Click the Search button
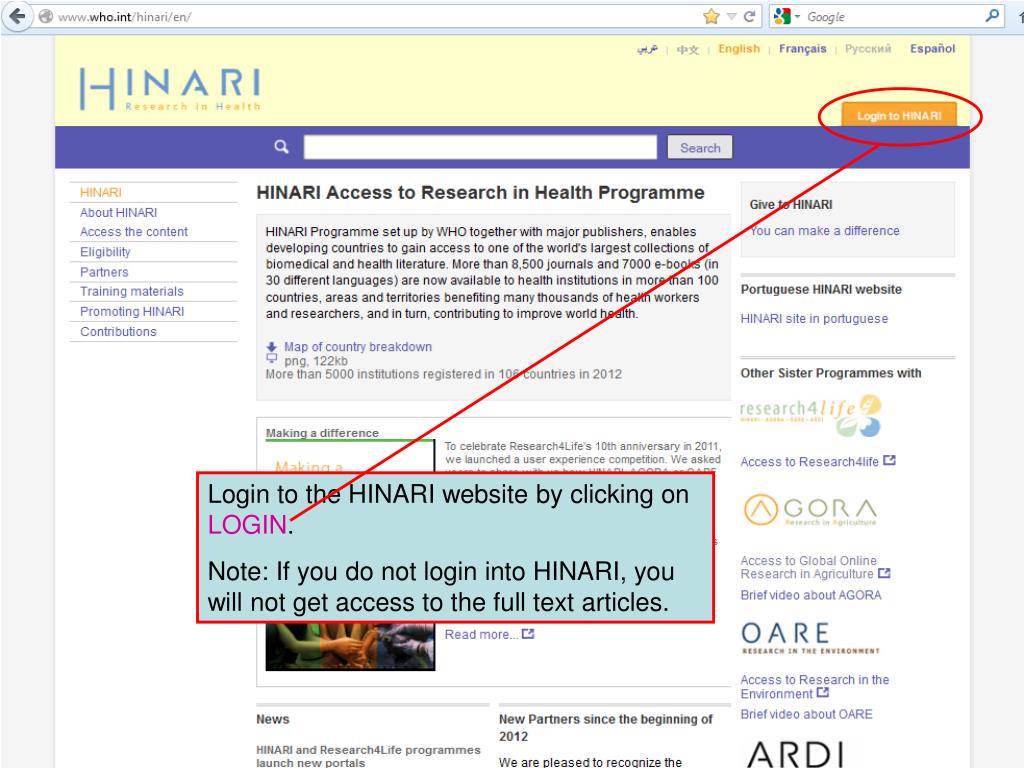This screenshot has width=1024, height=768. tap(699, 148)
